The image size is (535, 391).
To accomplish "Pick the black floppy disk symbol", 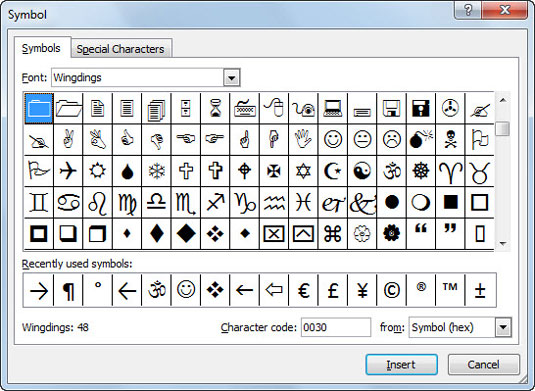I will (x=421, y=108).
